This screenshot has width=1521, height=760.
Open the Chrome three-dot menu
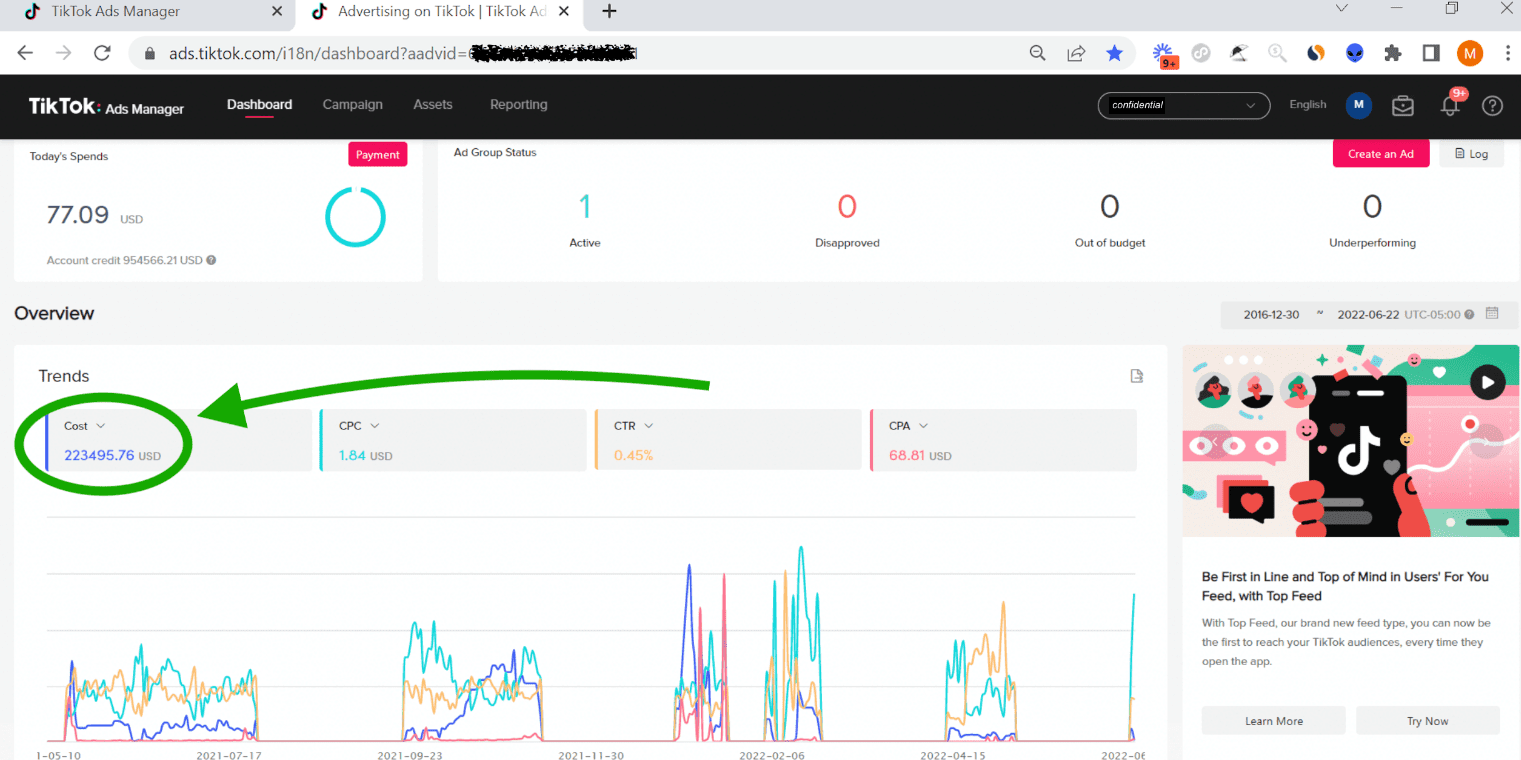pyautogui.click(x=1508, y=53)
